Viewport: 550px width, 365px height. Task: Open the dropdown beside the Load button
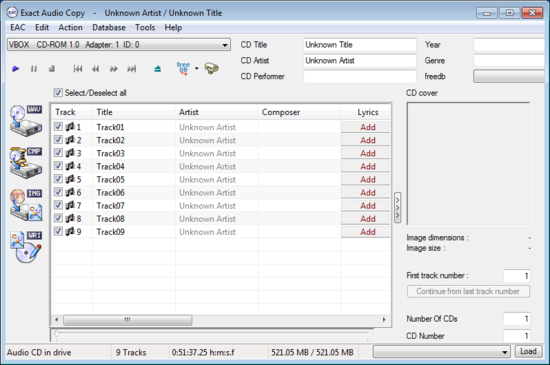click(441, 352)
